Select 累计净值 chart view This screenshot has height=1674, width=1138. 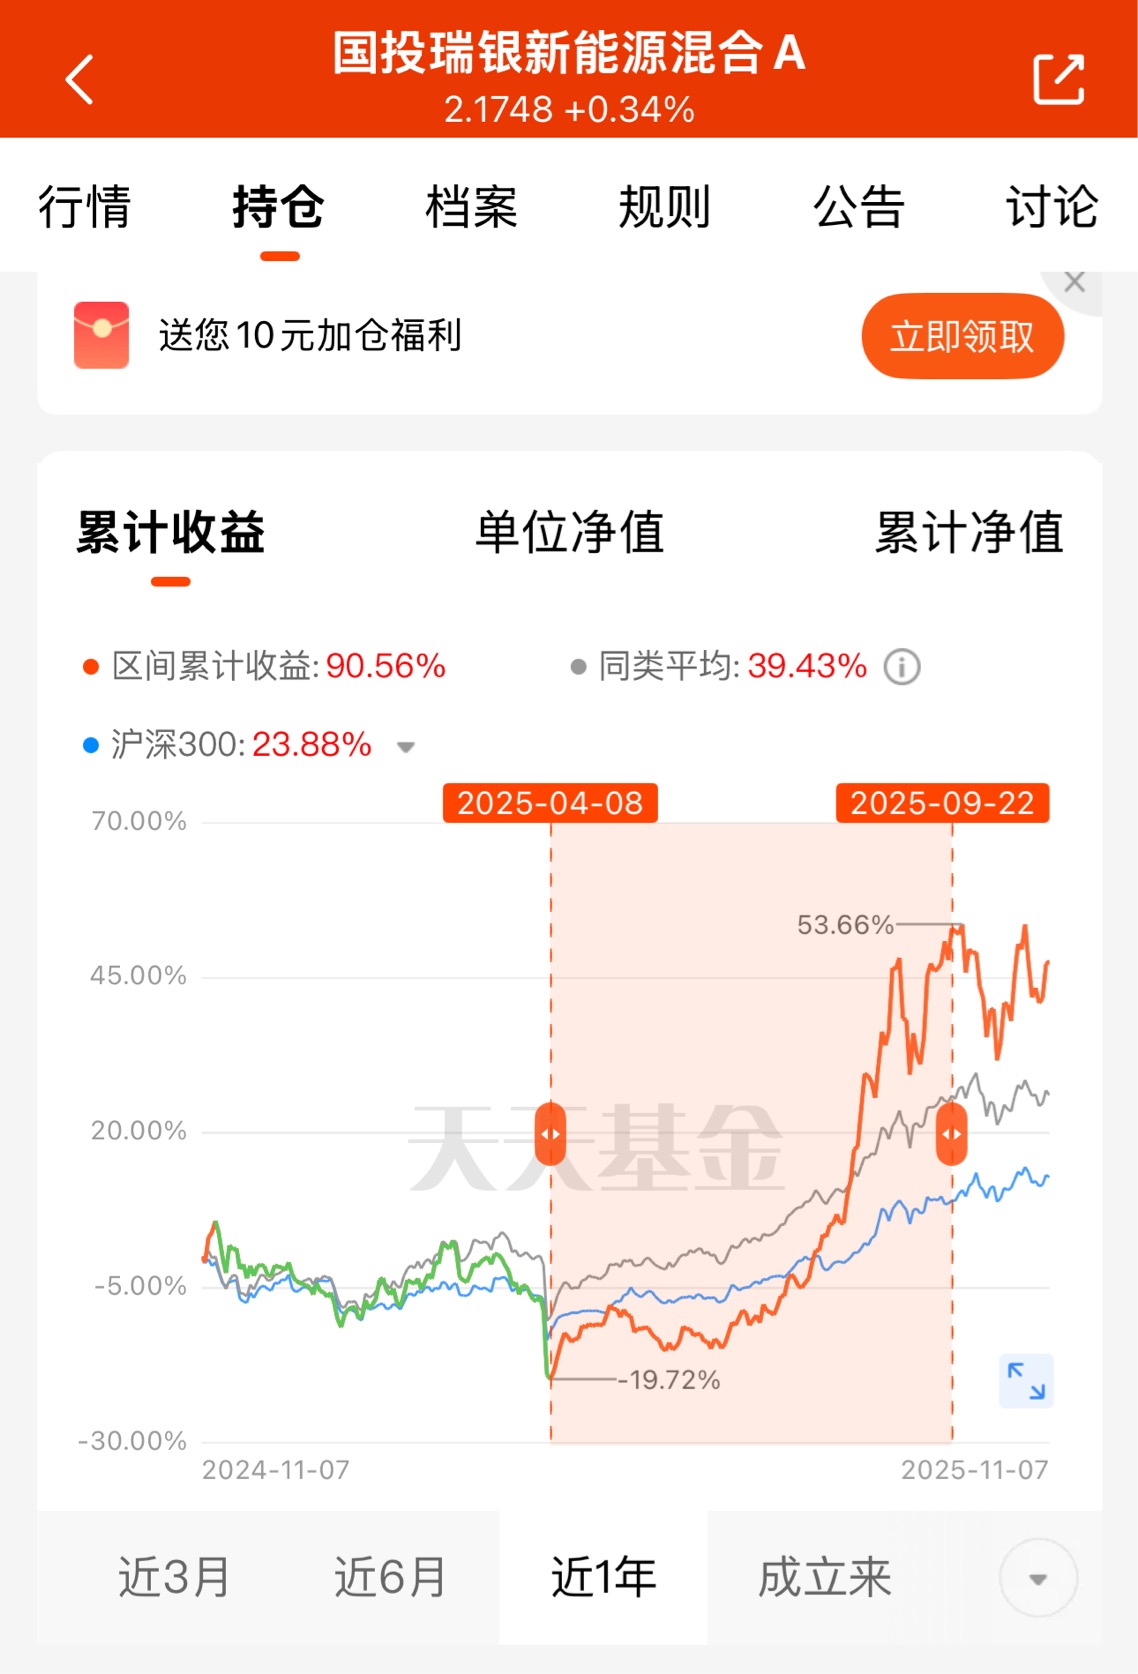[x=969, y=532]
